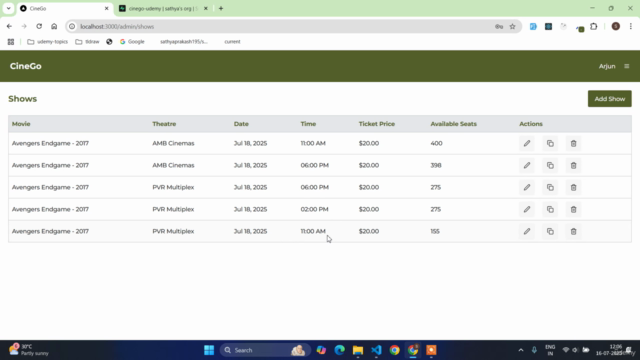The image size is (640, 360).
Task: Click the 02:00 PM time cell
Action: tap(314, 209)
